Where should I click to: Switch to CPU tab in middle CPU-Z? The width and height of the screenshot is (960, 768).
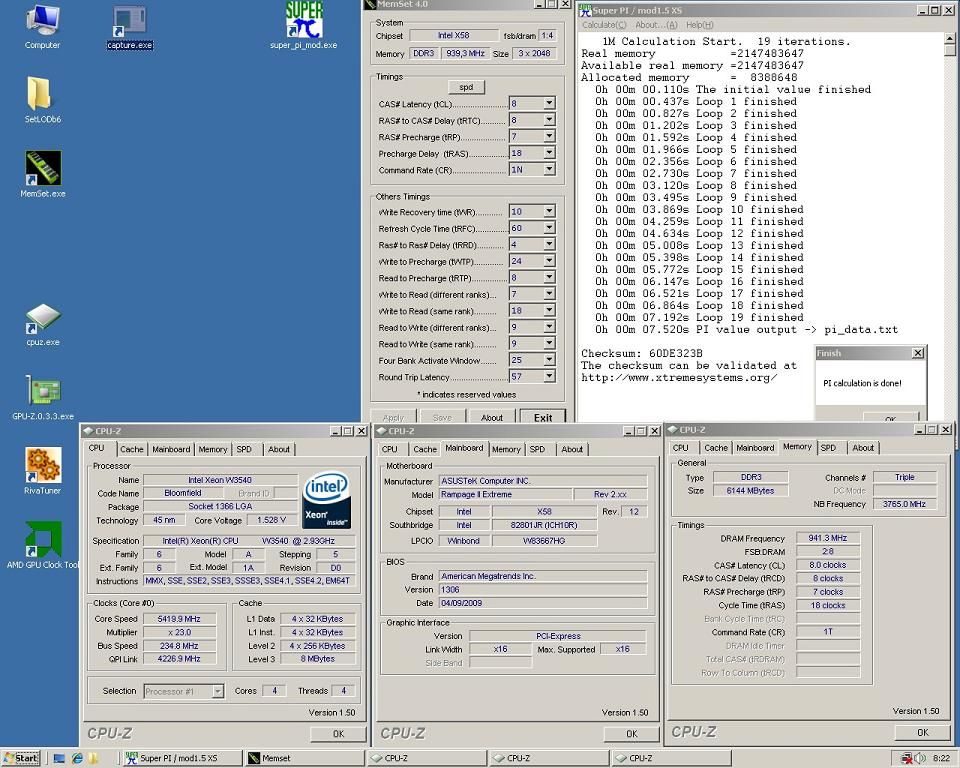(389, 449)
